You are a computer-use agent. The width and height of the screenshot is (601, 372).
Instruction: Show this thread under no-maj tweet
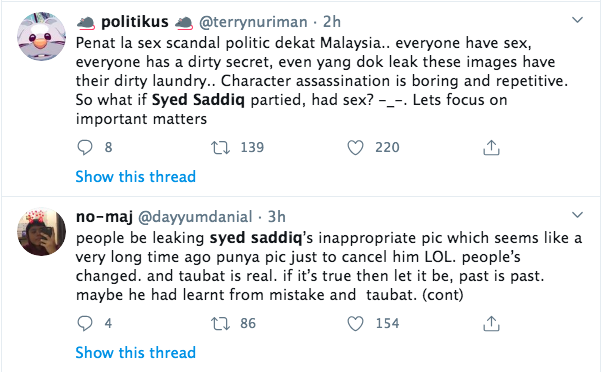[x=136, y=352]
